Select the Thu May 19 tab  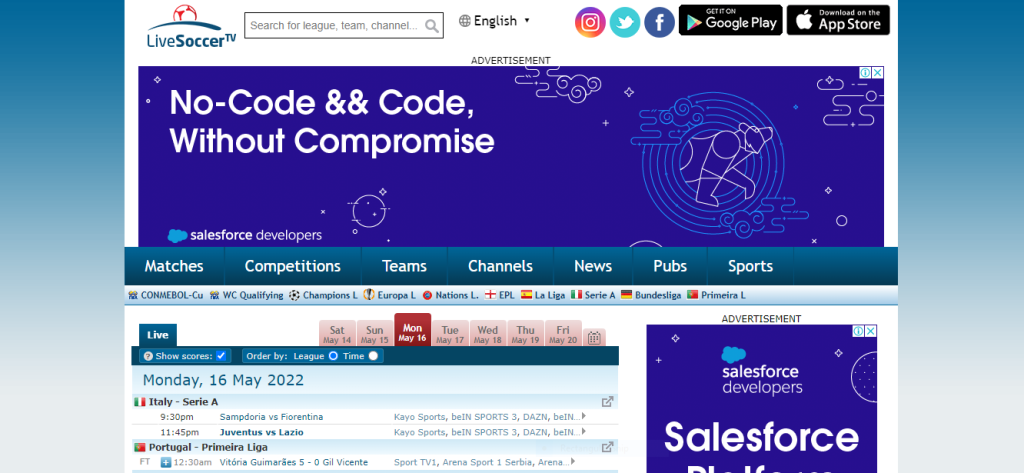tap(526, 334)
